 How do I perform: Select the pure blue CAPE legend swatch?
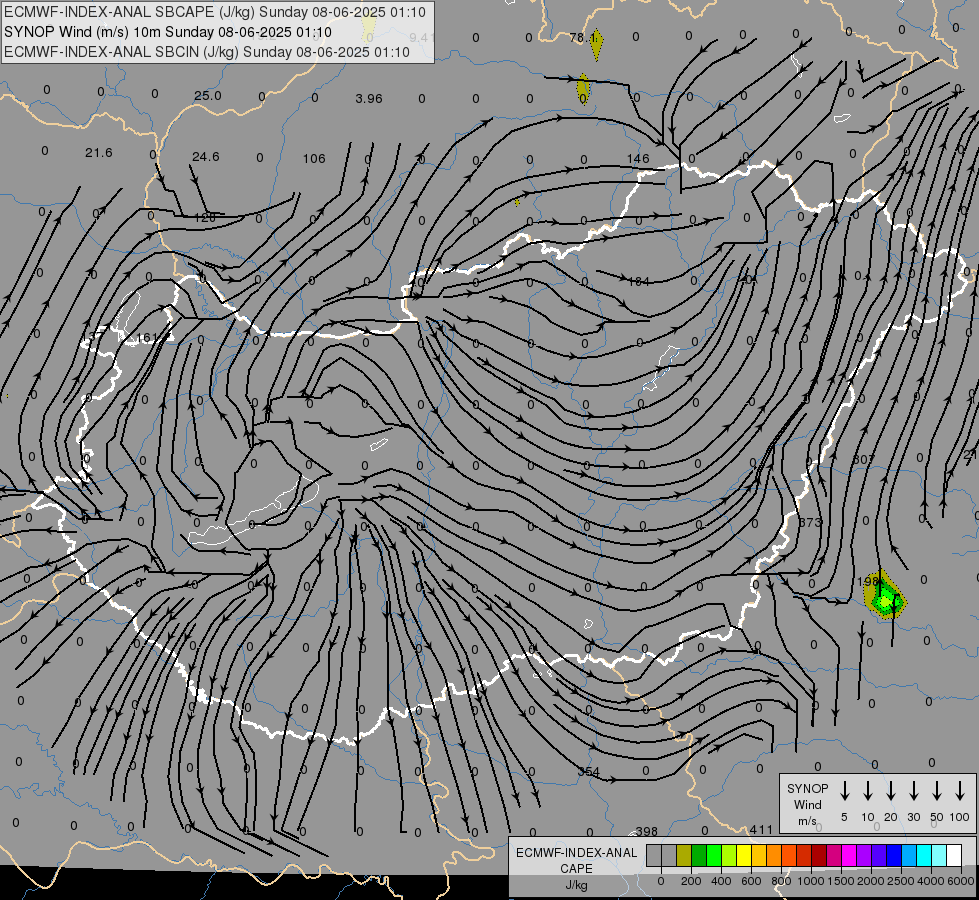pos(895,855)
